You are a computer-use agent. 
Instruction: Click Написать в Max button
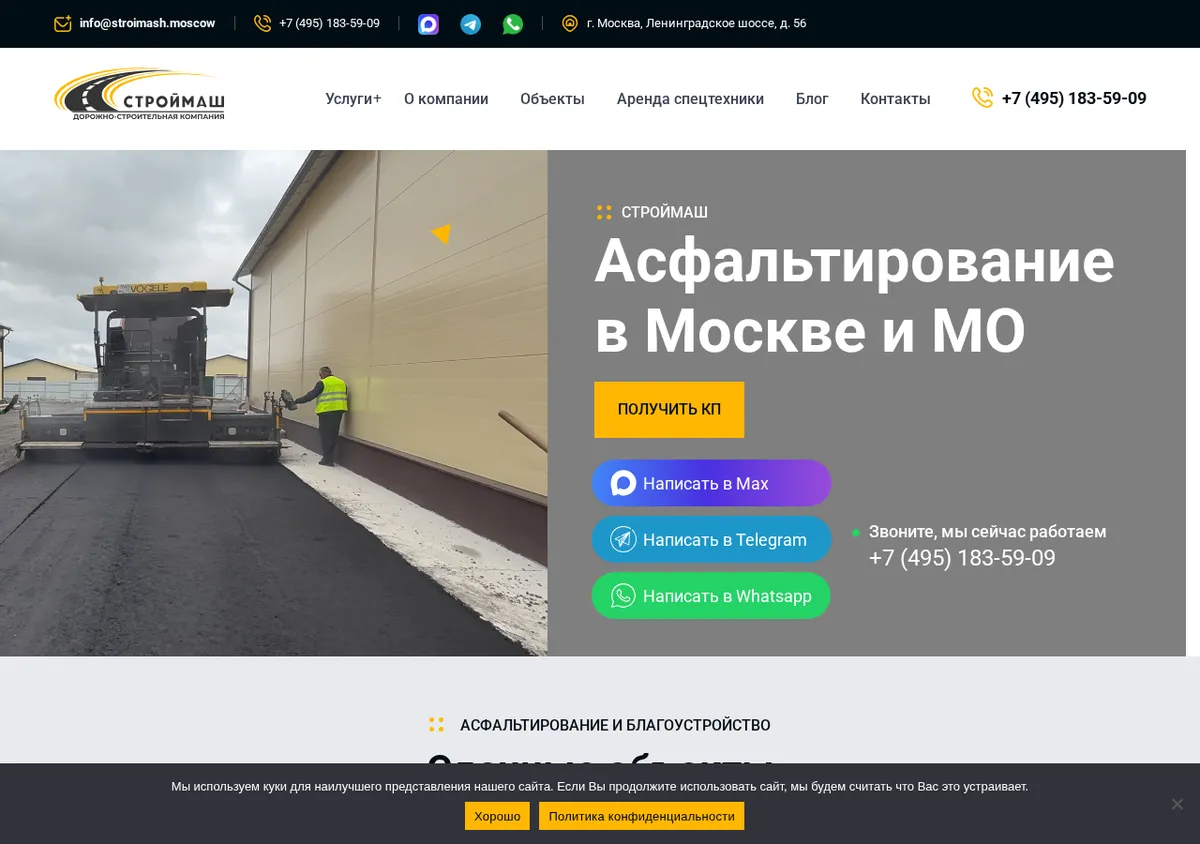711,484
